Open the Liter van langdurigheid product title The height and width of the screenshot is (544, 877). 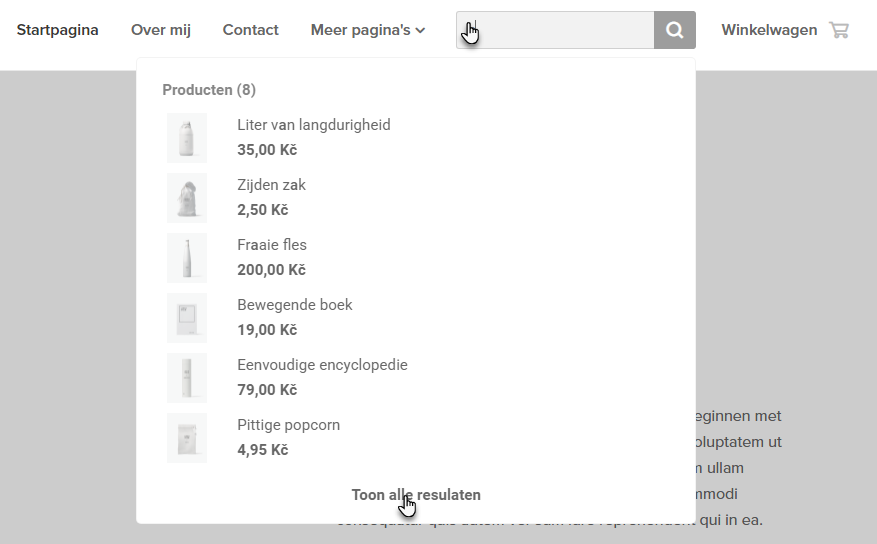(314, 125)
